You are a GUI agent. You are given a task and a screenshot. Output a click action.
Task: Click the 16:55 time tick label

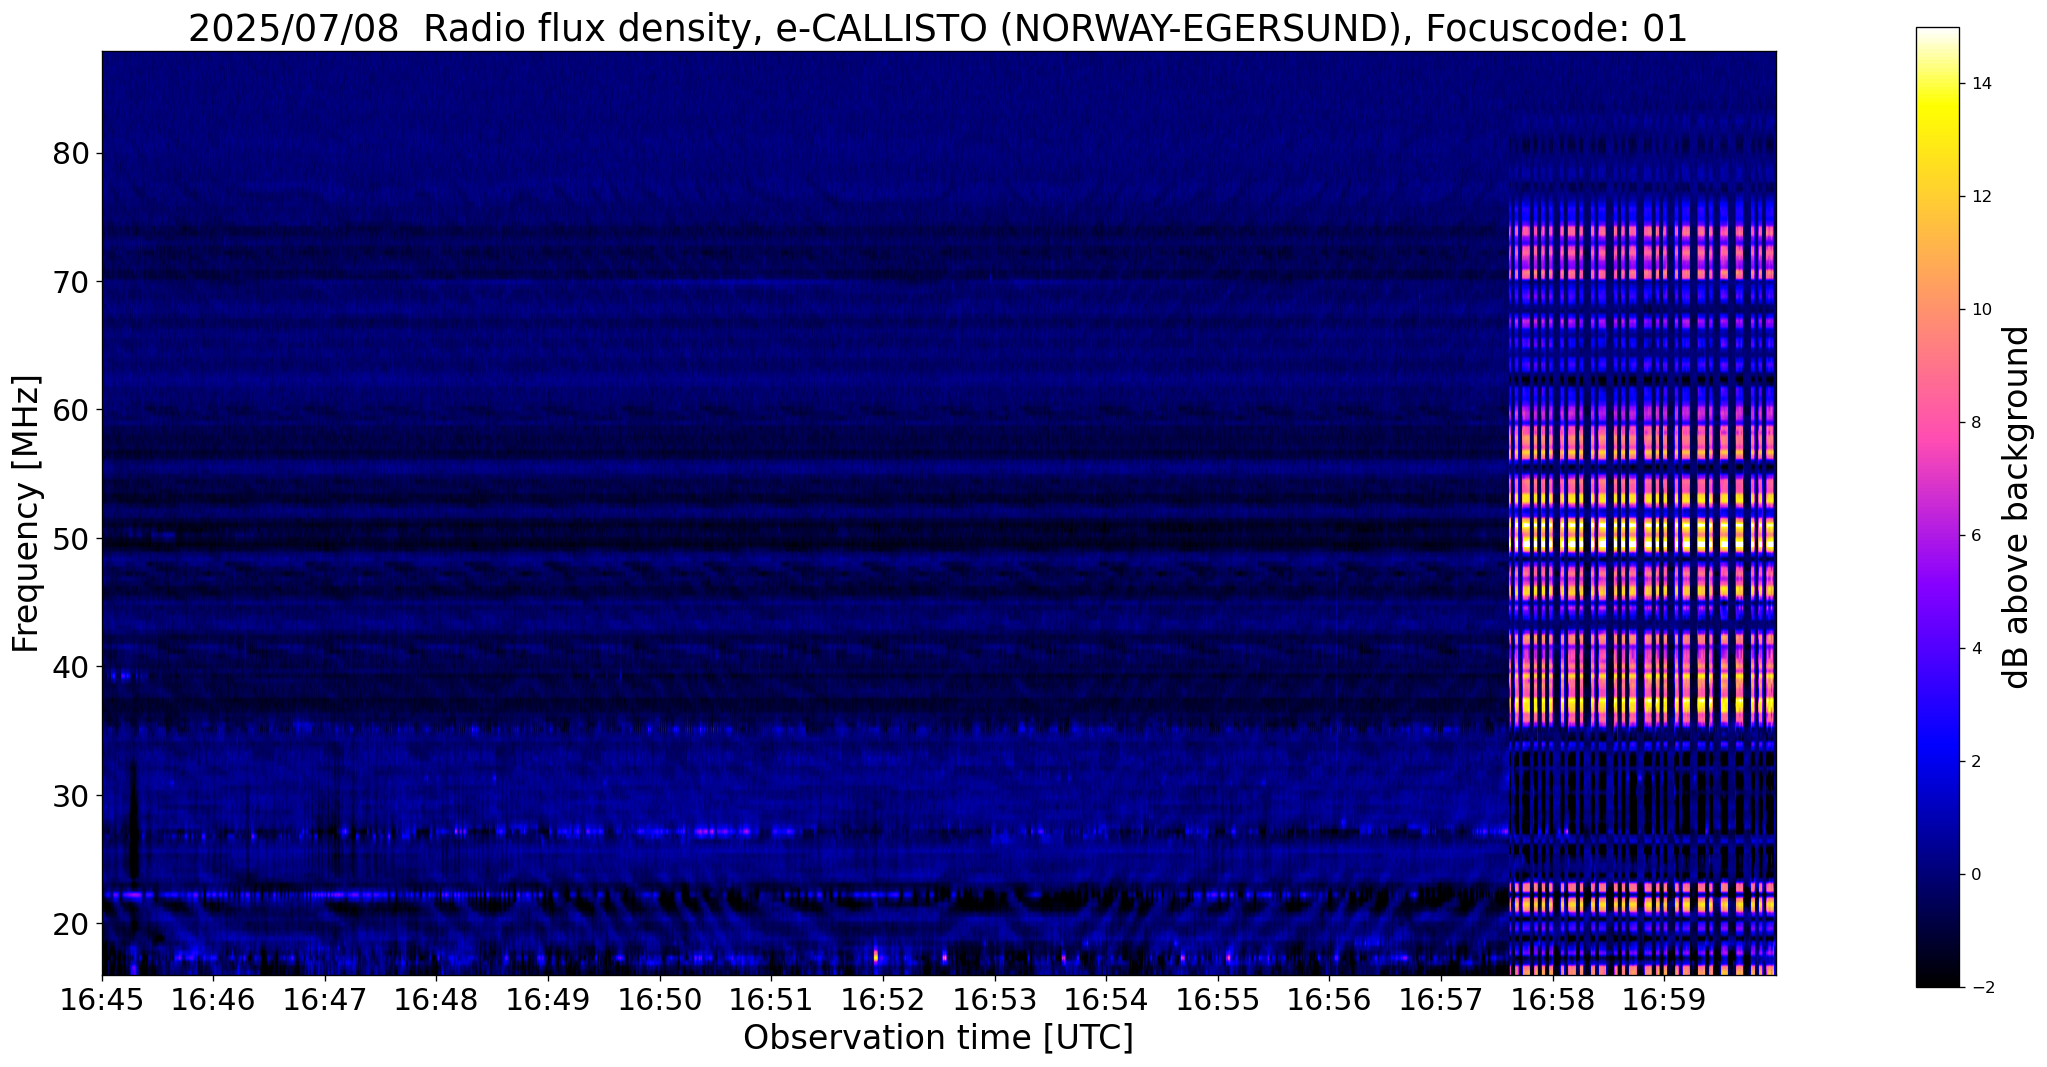1217,999
